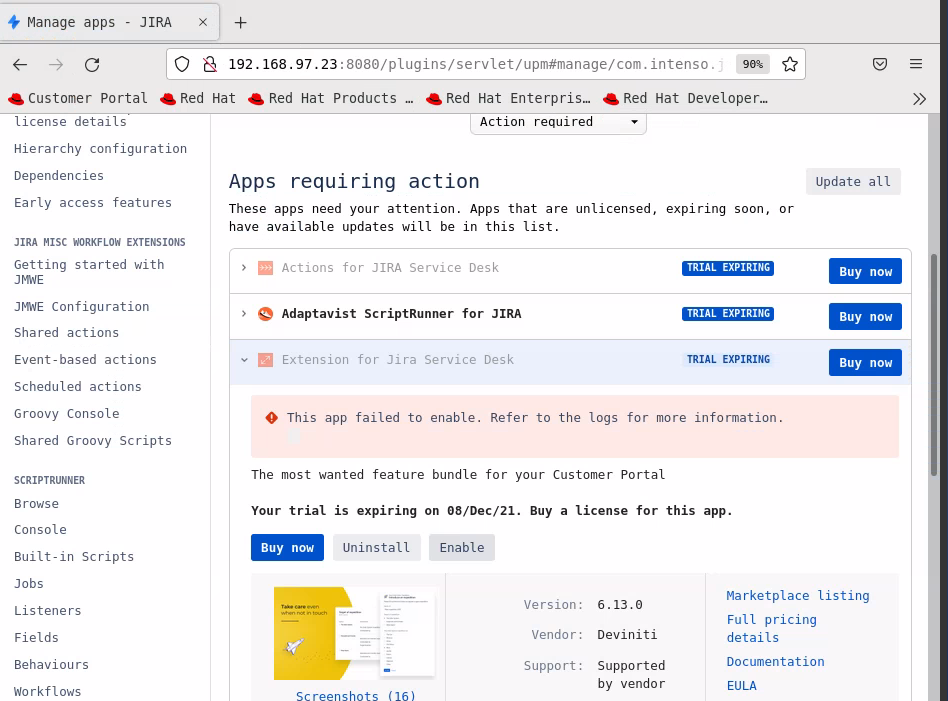
Task: Click the browser reload icon
Action: pyautogui.click(x=92, y=65)
